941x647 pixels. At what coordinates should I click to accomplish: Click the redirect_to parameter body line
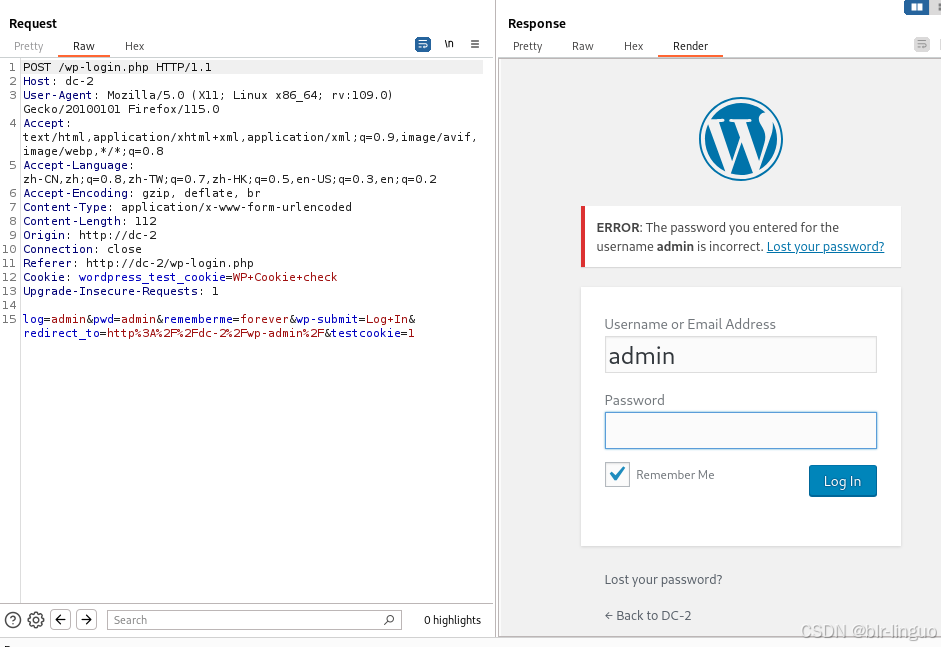tap(218, 333)
